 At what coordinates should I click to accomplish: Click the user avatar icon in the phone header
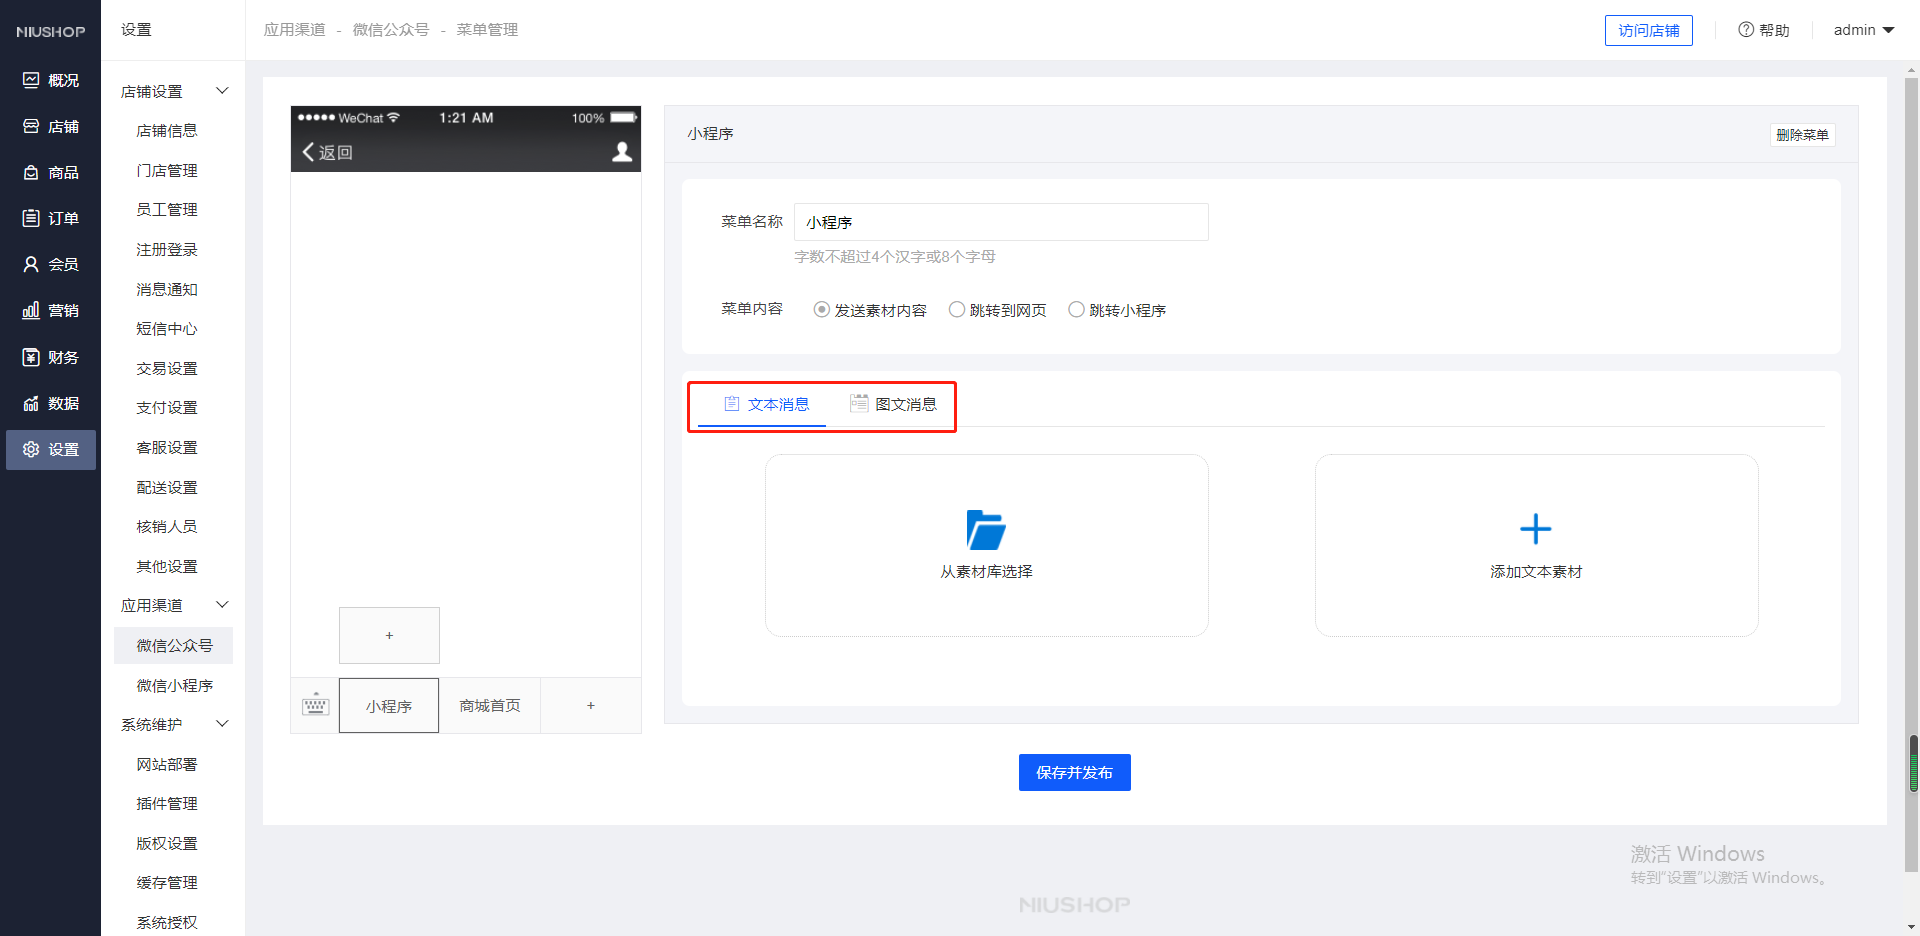pos(622,152)
